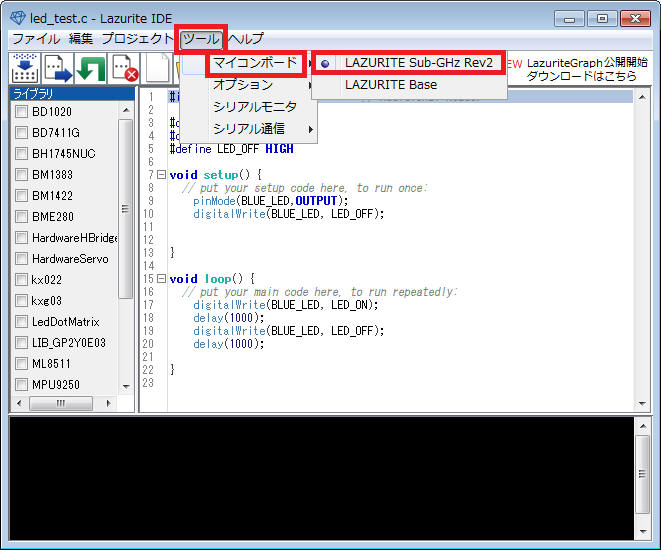661x550 pixels.
Task: Click code line 'pinMode(BLUE_LED,OUTPUT);'
Action: point(271,201)
